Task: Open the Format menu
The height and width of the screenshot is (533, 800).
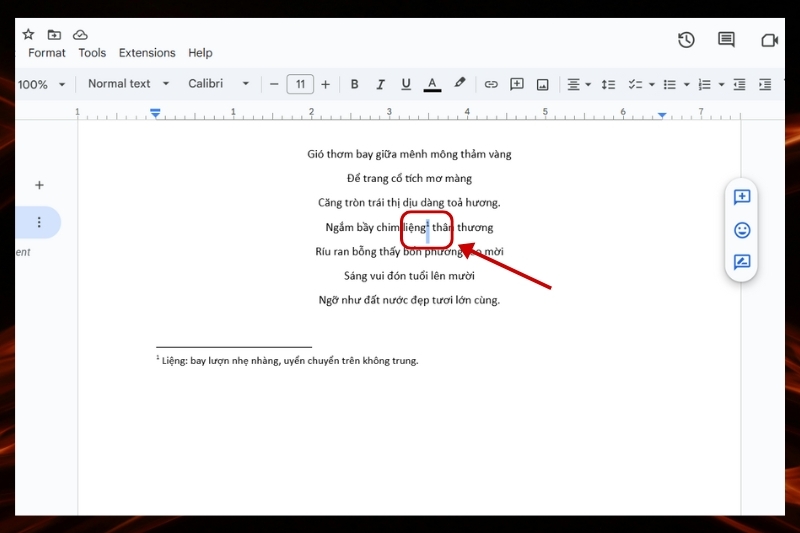Action: pos(46,53)
